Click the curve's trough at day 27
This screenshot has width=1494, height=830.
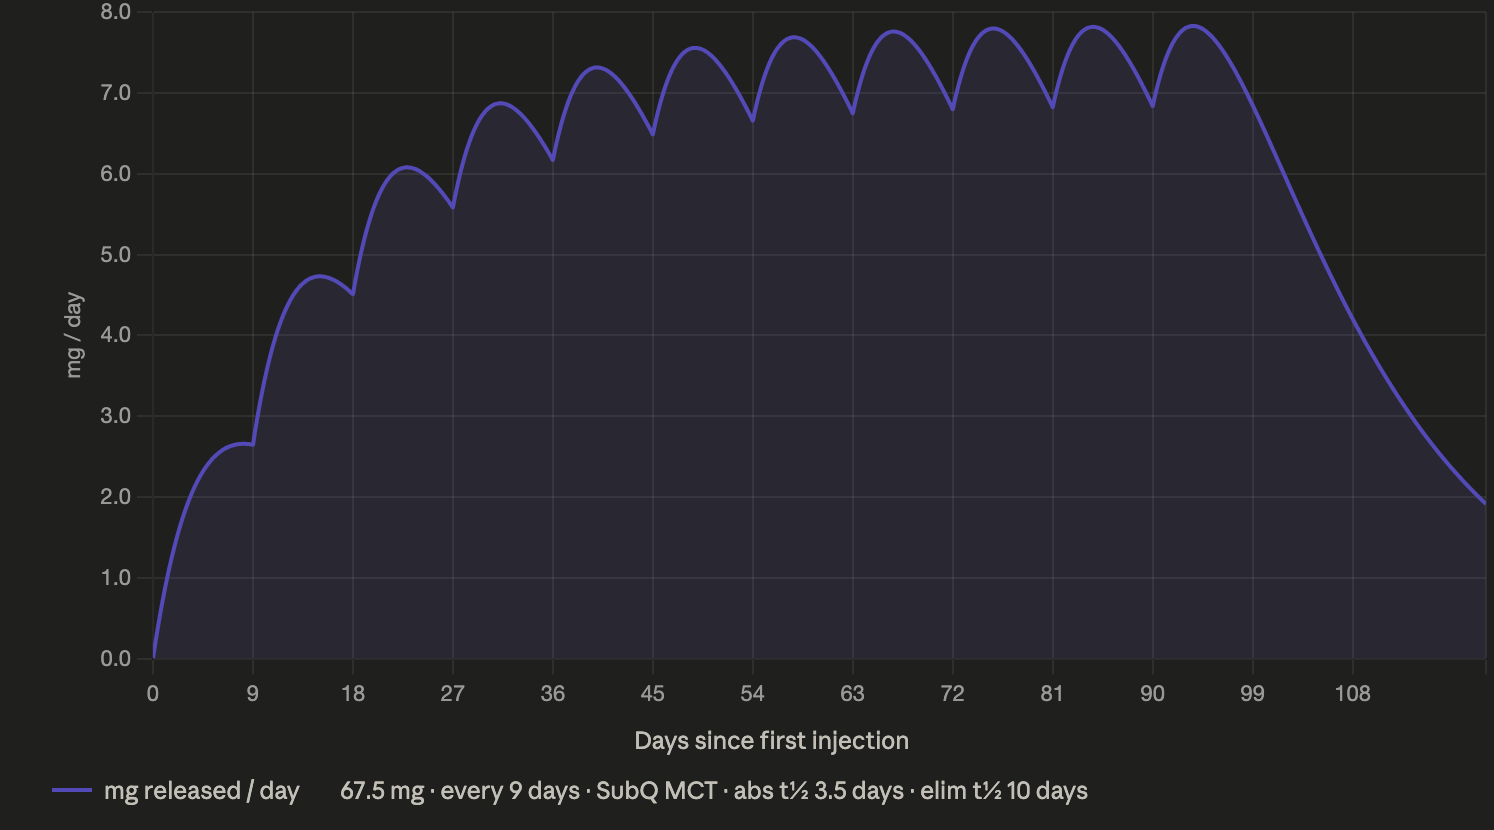click(x=453, y=207)
